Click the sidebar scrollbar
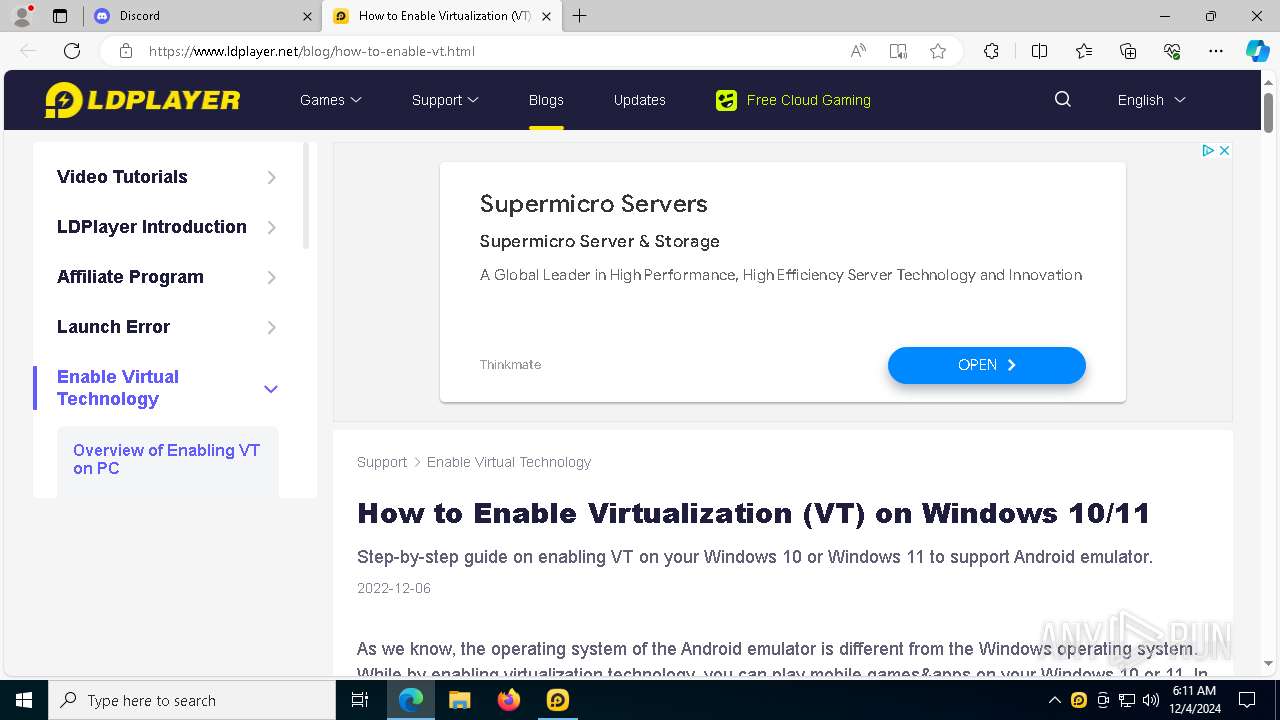This screenshot has width=1280, height=720. pyautogui.click(x=306, y=196)
